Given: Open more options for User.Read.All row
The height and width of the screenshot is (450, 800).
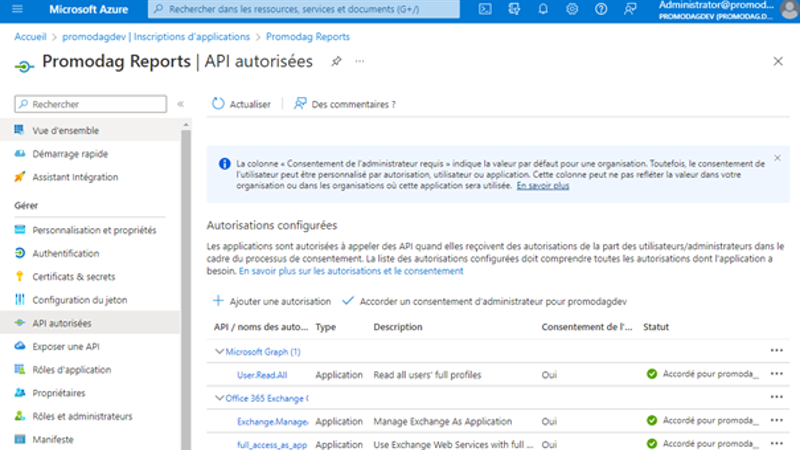Looking at the screenshot, I should (776, 374).
